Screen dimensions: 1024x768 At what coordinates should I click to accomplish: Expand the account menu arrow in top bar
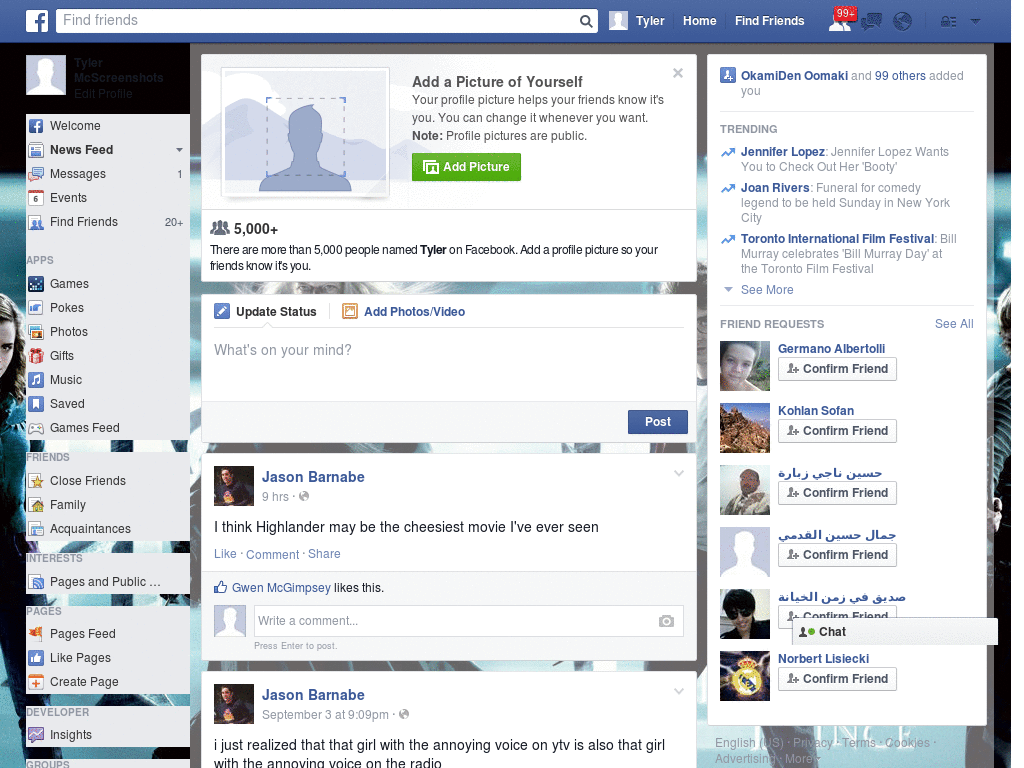coord(975,22)
